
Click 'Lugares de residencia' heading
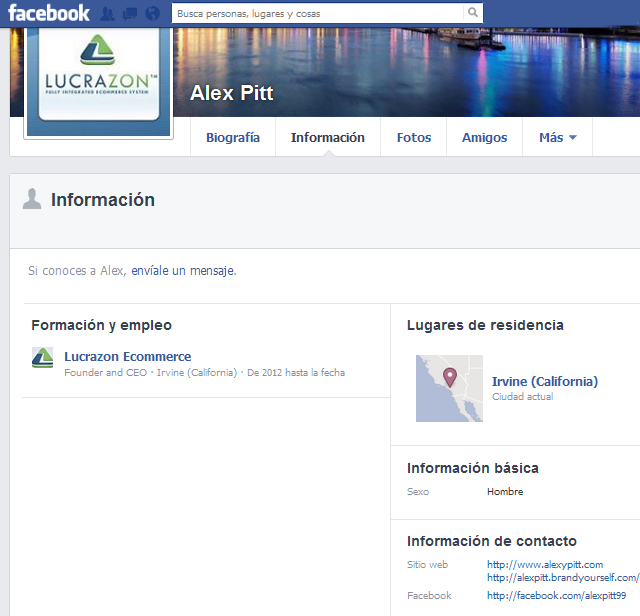pos(485,325)
